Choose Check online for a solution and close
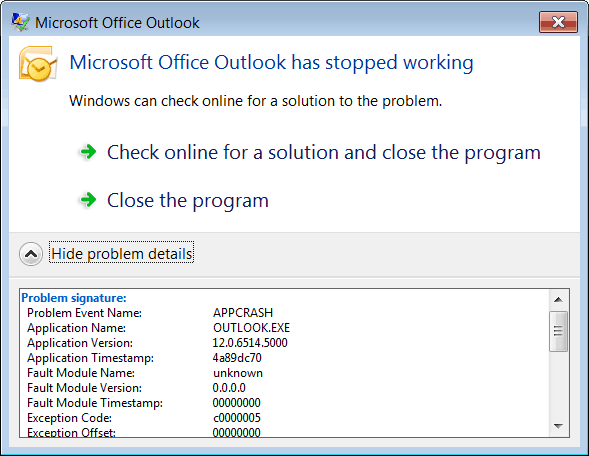The width and height of the screenshot is (589, 456). (324, 153)
